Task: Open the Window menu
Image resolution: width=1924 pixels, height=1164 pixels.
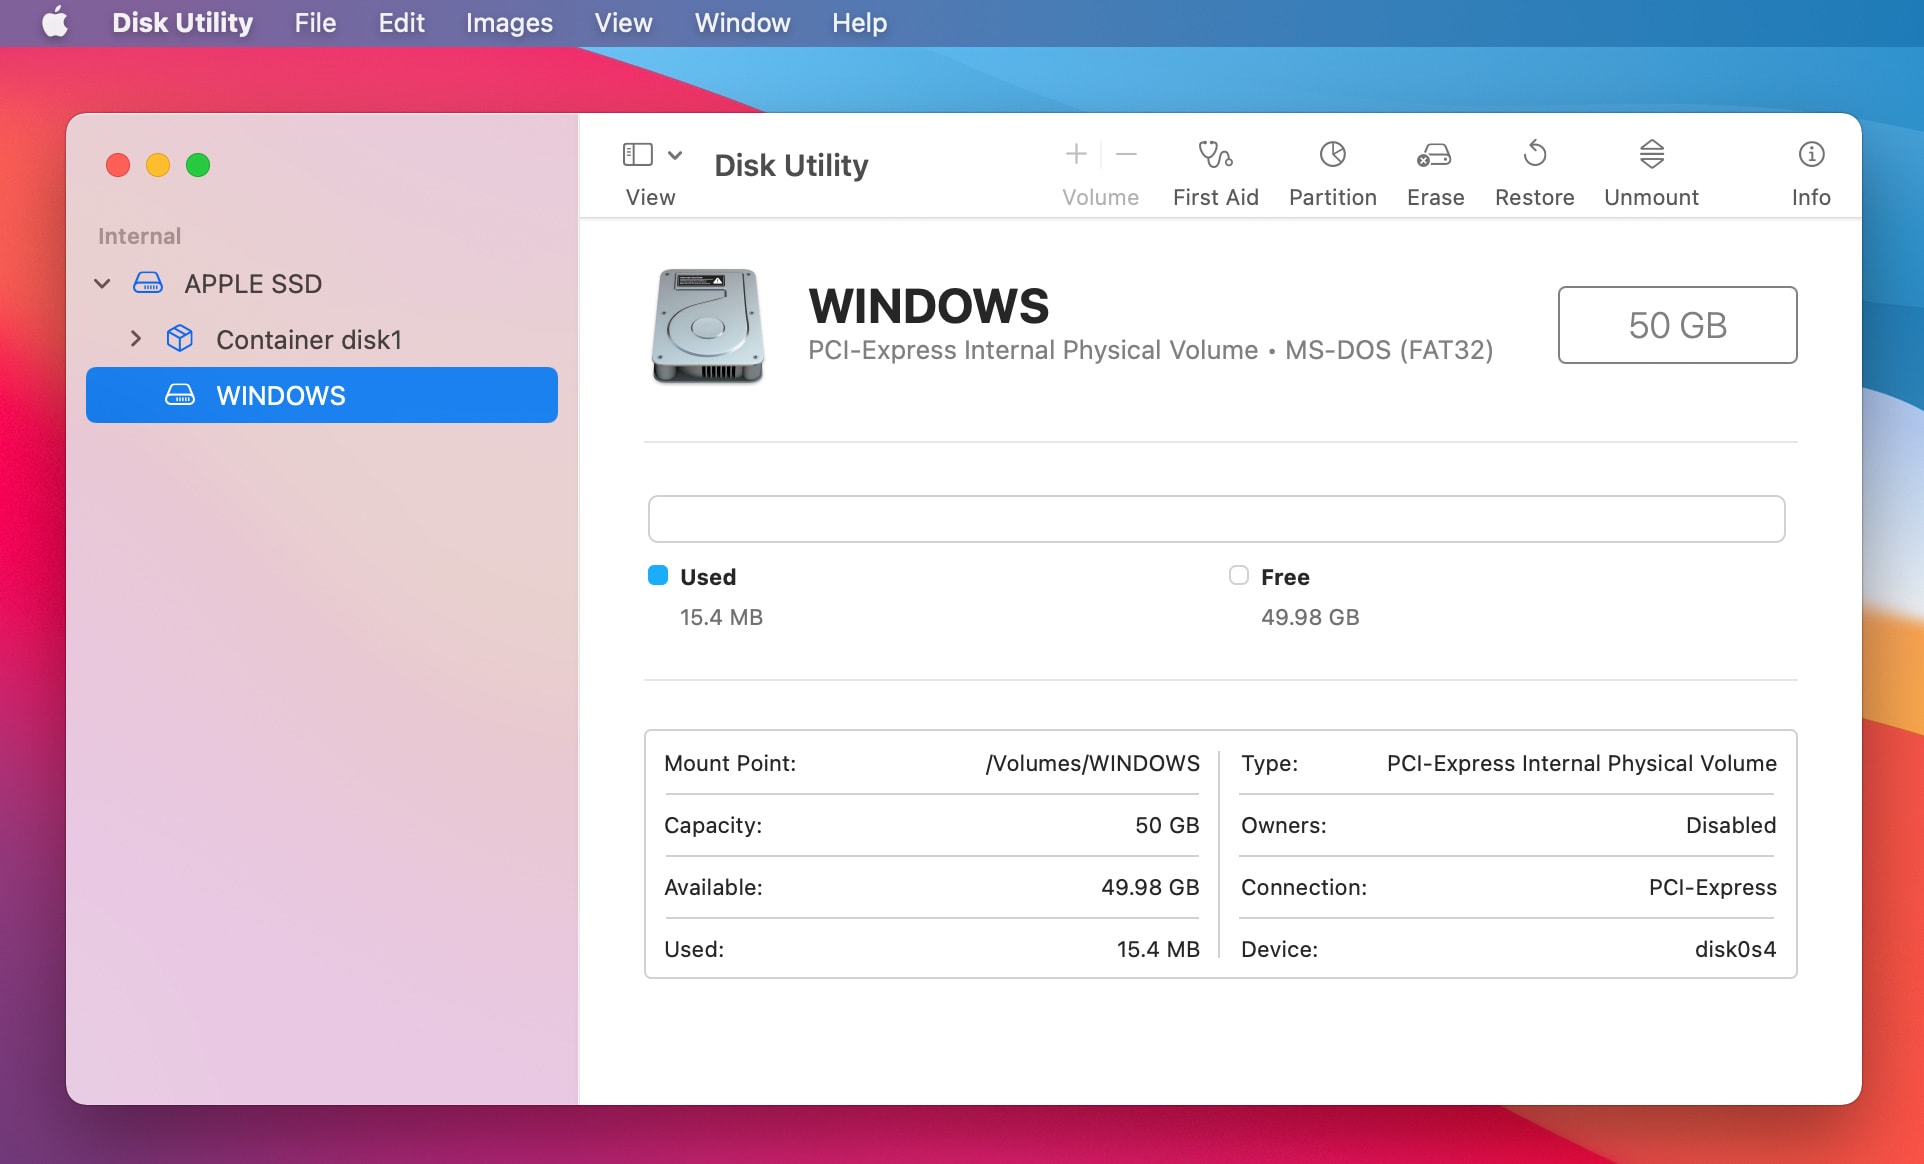Action: click(x=741, y=22)
